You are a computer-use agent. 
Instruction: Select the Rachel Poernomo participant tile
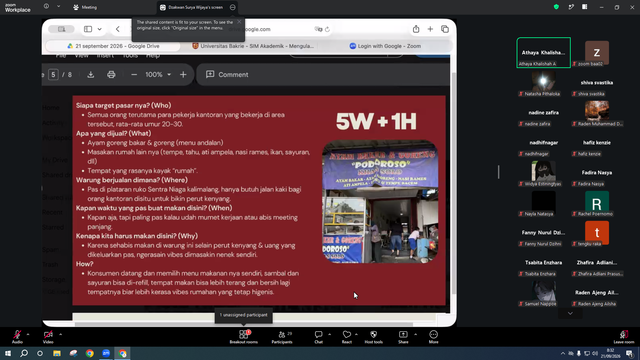tap(597, 203)
